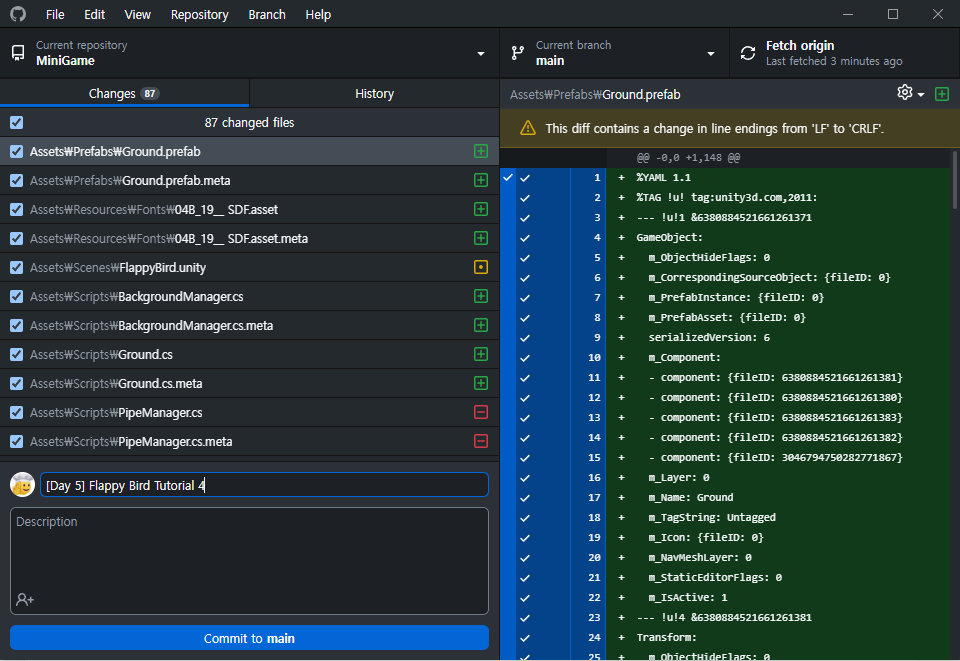Toggle the select-all 87 changed files checkbox

[17, 122]
